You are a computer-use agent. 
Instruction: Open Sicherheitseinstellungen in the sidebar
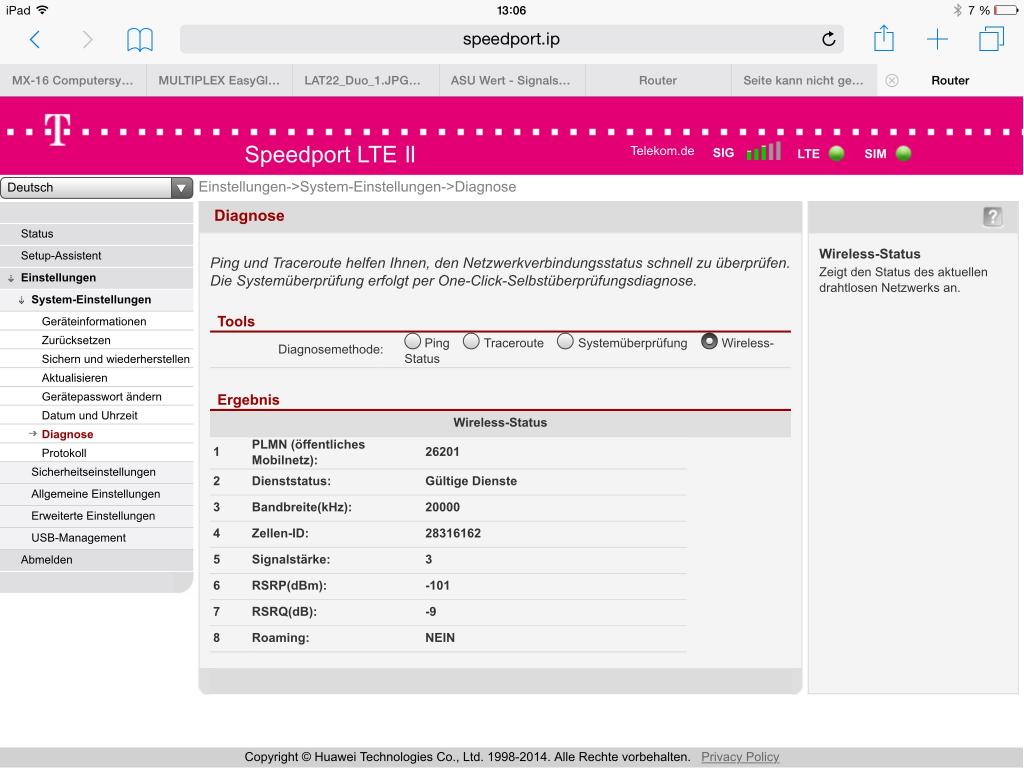coord(97,472)
